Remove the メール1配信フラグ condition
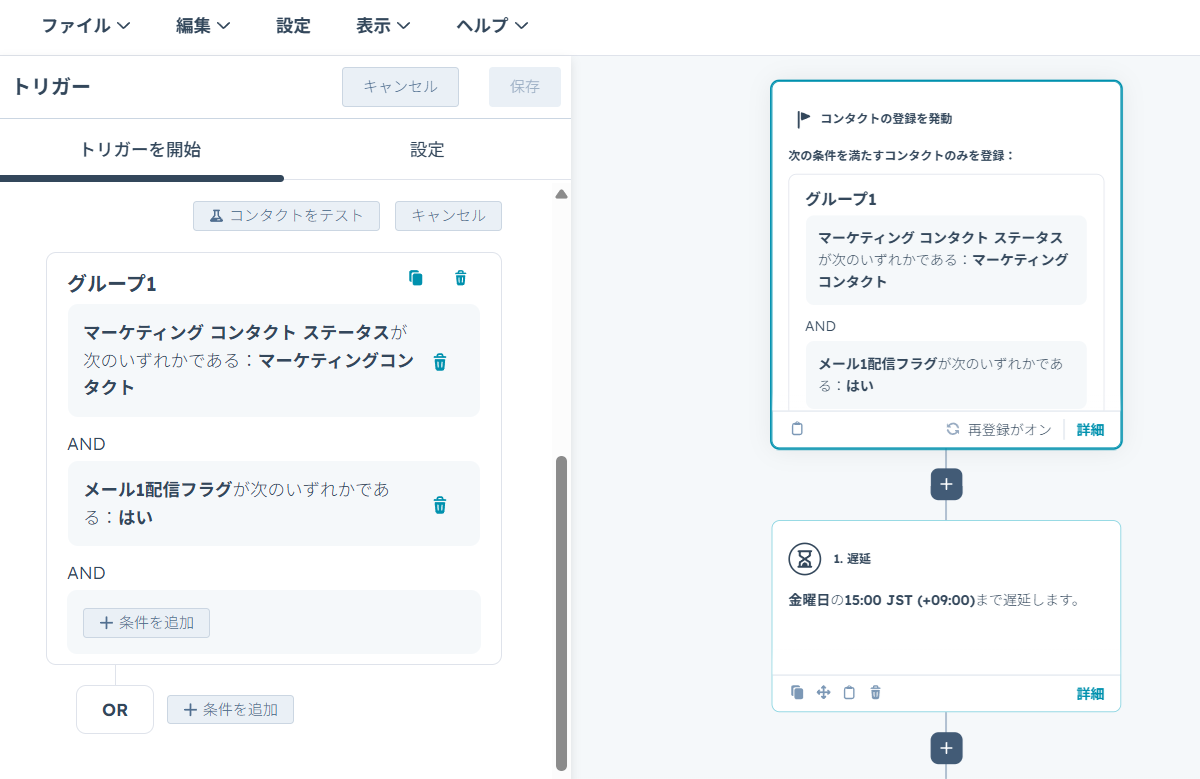The width and height of the screenshot is (1200, 779). click(439, 505)
